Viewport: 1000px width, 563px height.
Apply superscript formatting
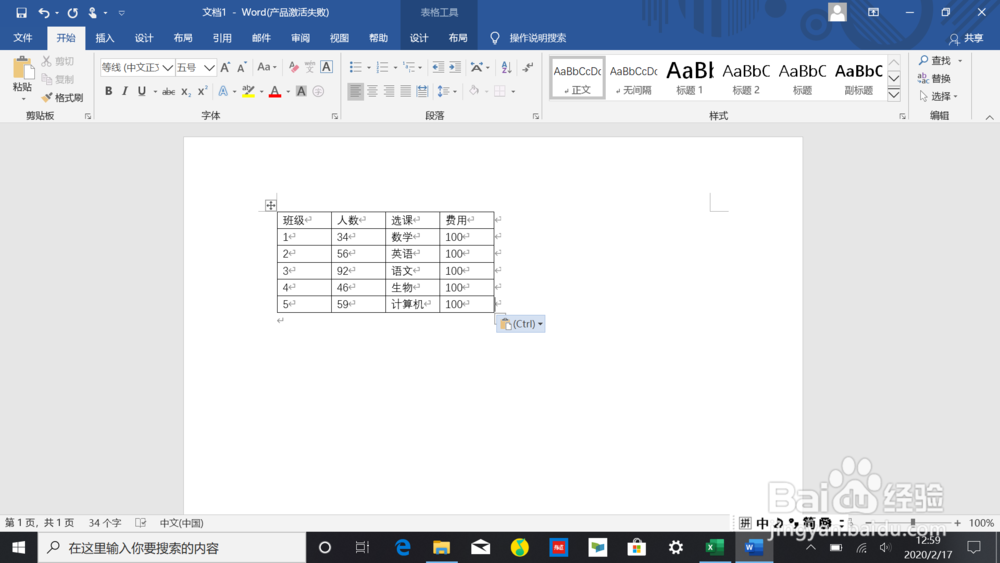202,91
